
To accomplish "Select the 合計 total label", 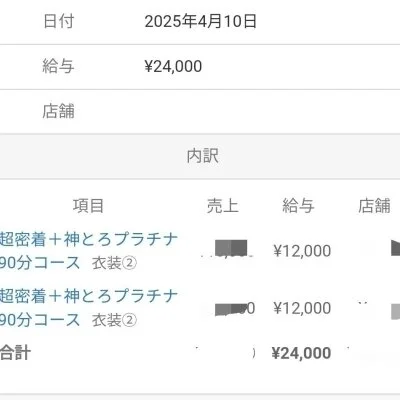I will point(15,353).
